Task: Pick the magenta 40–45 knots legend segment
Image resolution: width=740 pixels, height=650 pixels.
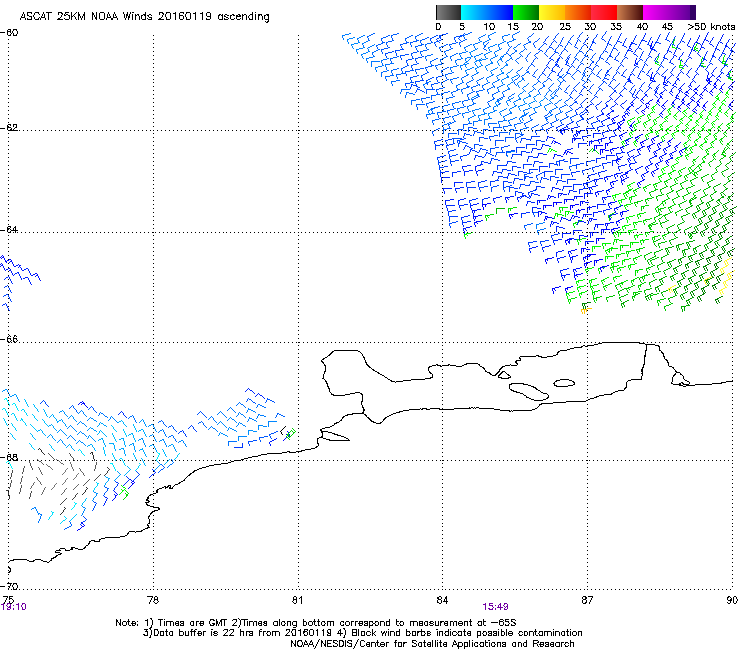Action: pyautogui.click(x=656, y=12)
